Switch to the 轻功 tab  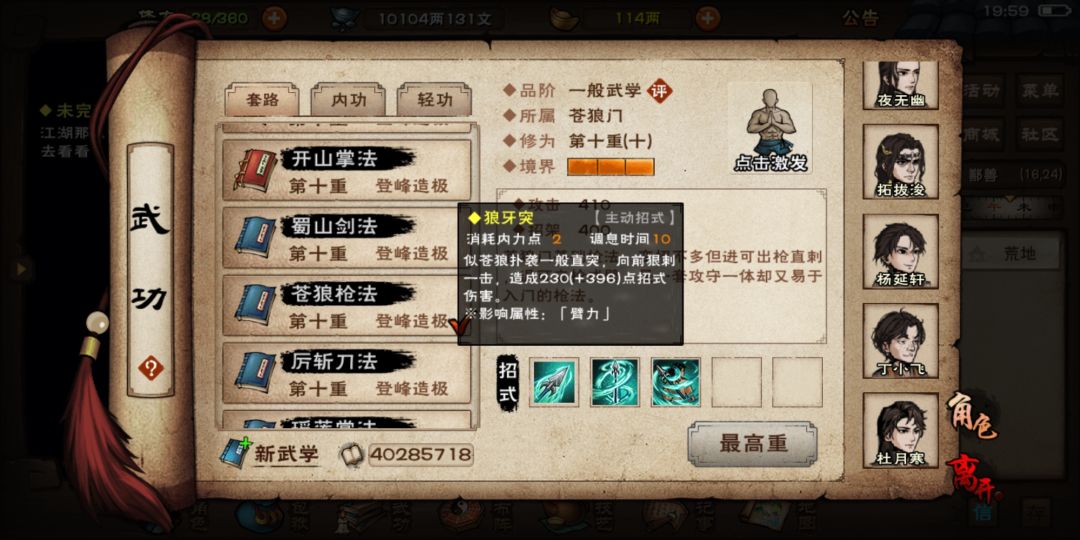(x=435, y=100)
